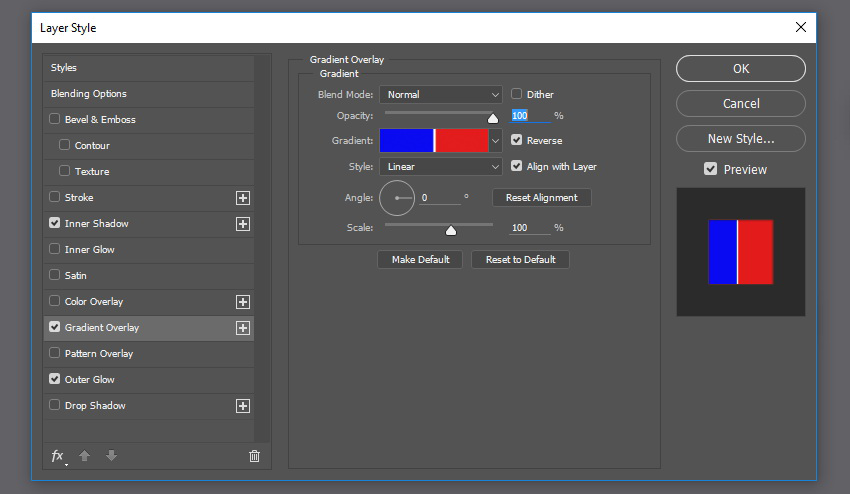850x494 pixels.
Task: Add another Color Overlay with plus icon
Action: click(x=243, y=302)
